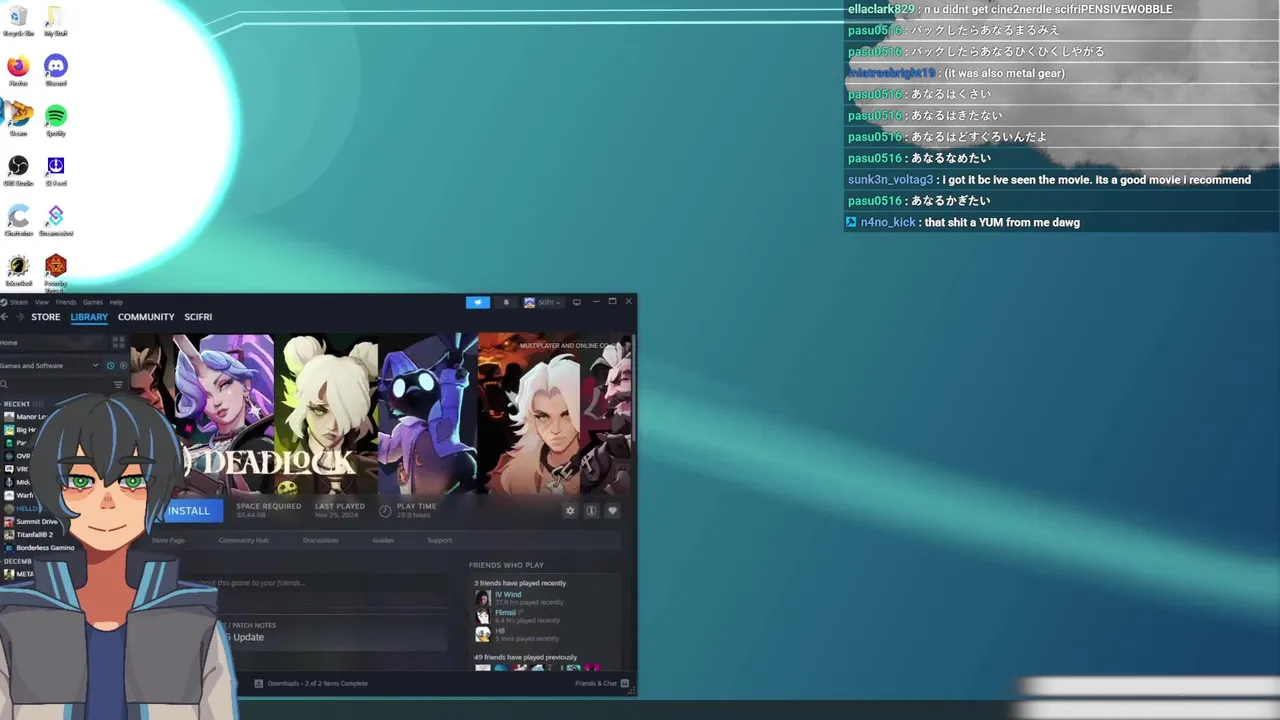The height and width of the screenshot is (720, 1280).
Task: Open library advanced filter options icon
Action: click(119, 384)
